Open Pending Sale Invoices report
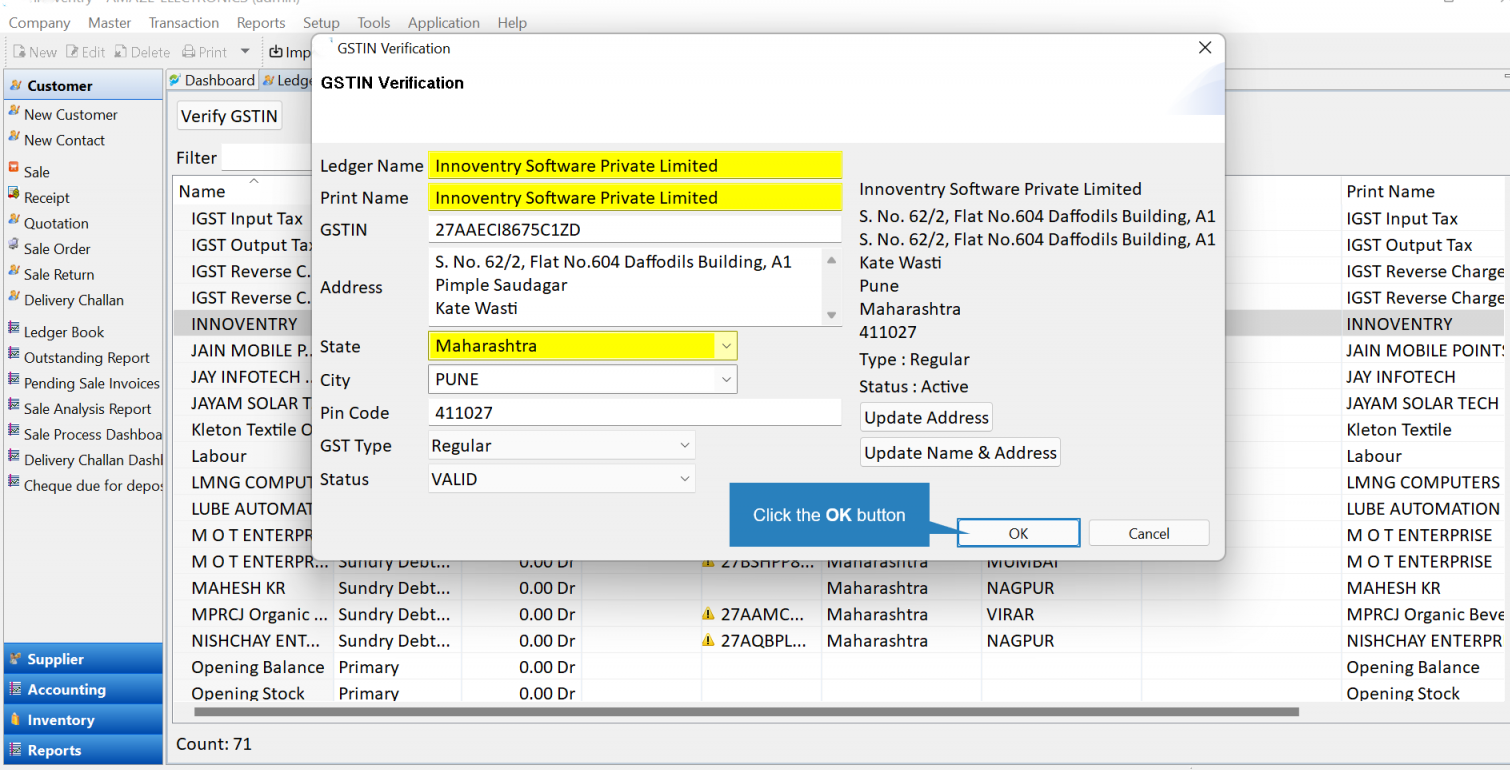 pos(91,383)
